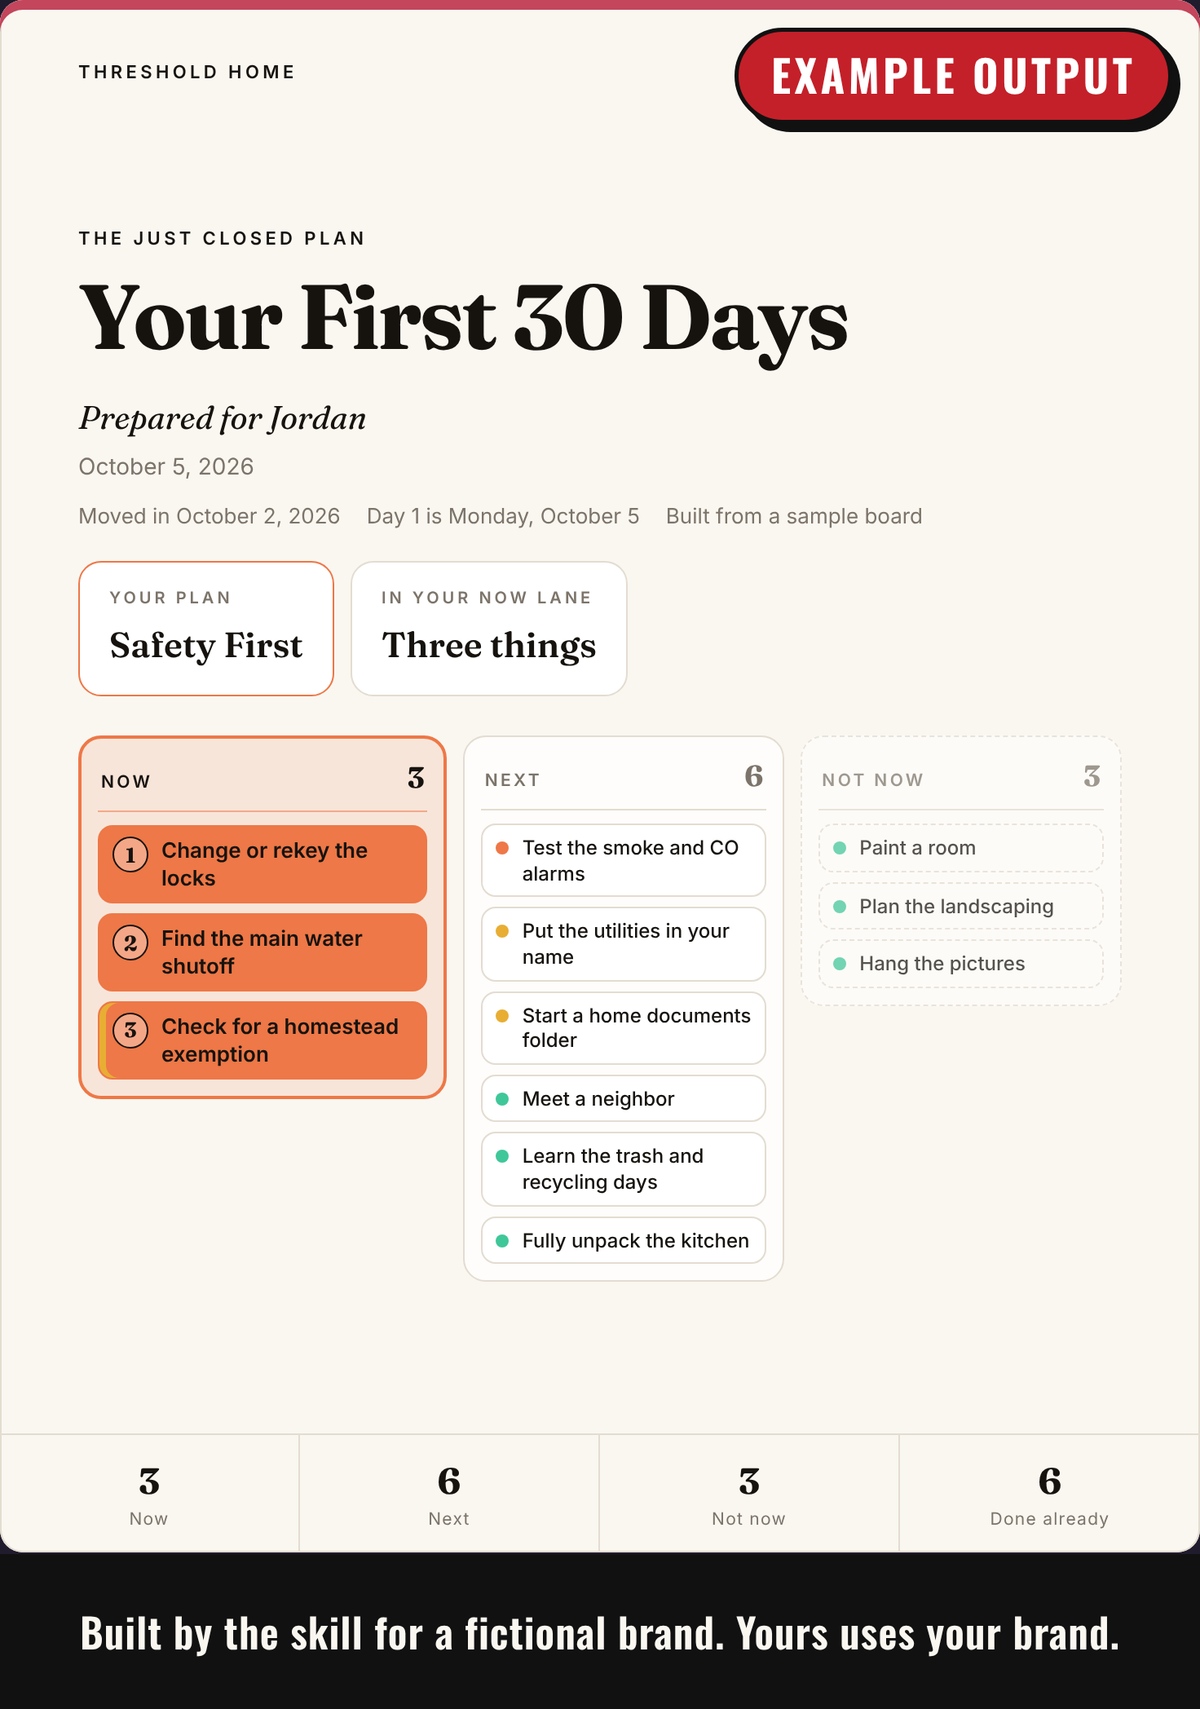Click yellow dot next to utilities task

tap(502, 931)
